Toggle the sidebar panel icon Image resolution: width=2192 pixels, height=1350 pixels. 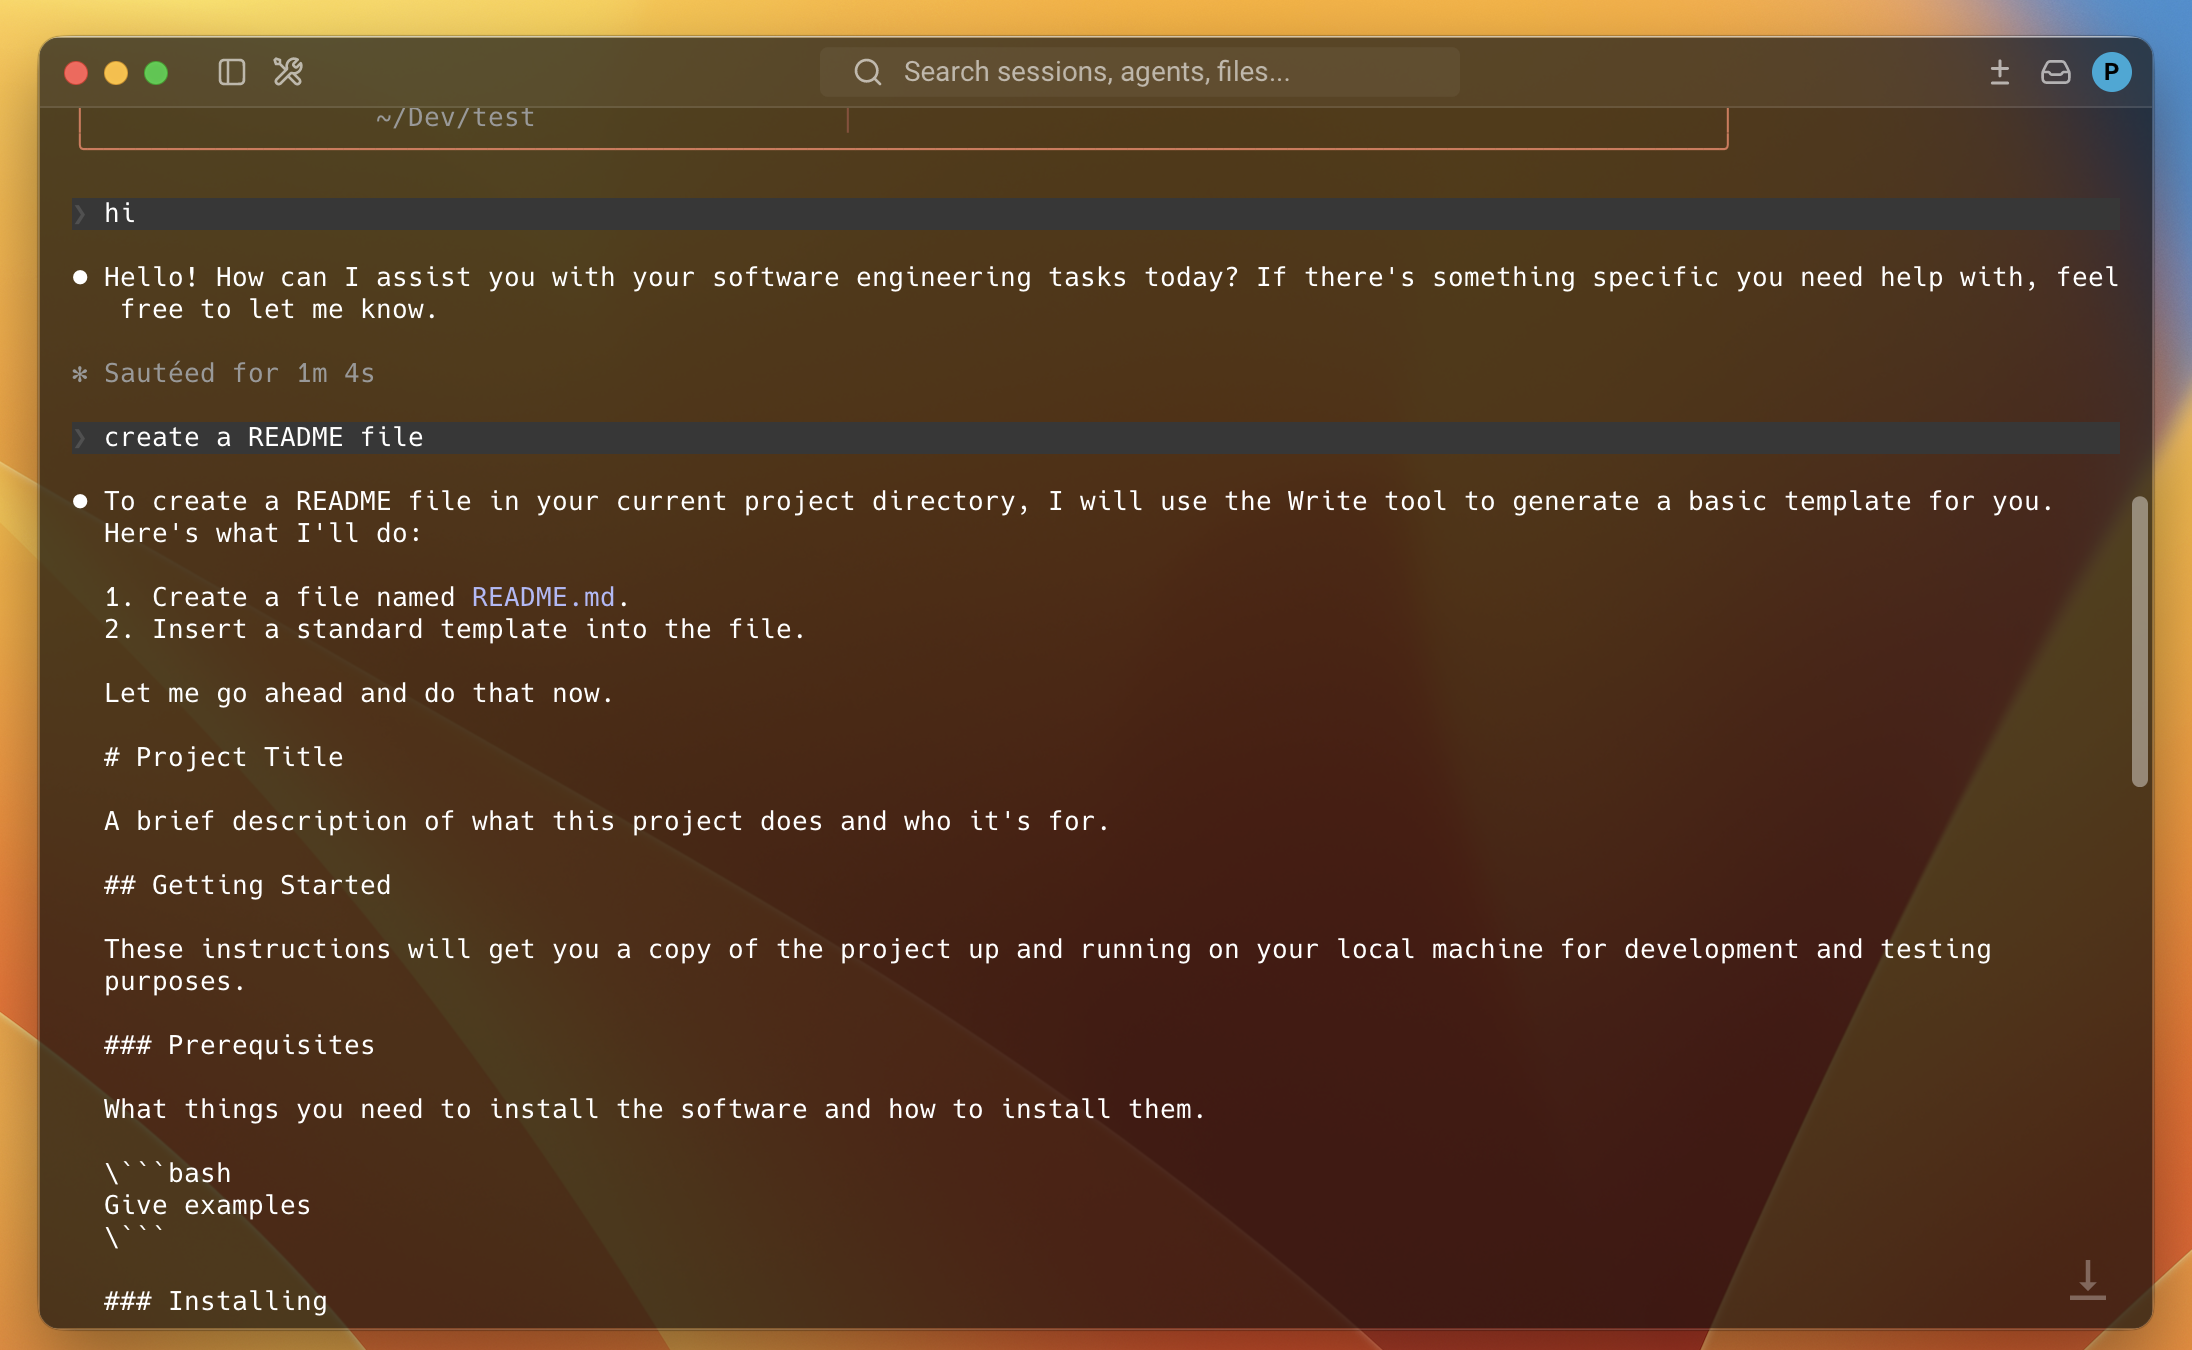click(232, 72)
